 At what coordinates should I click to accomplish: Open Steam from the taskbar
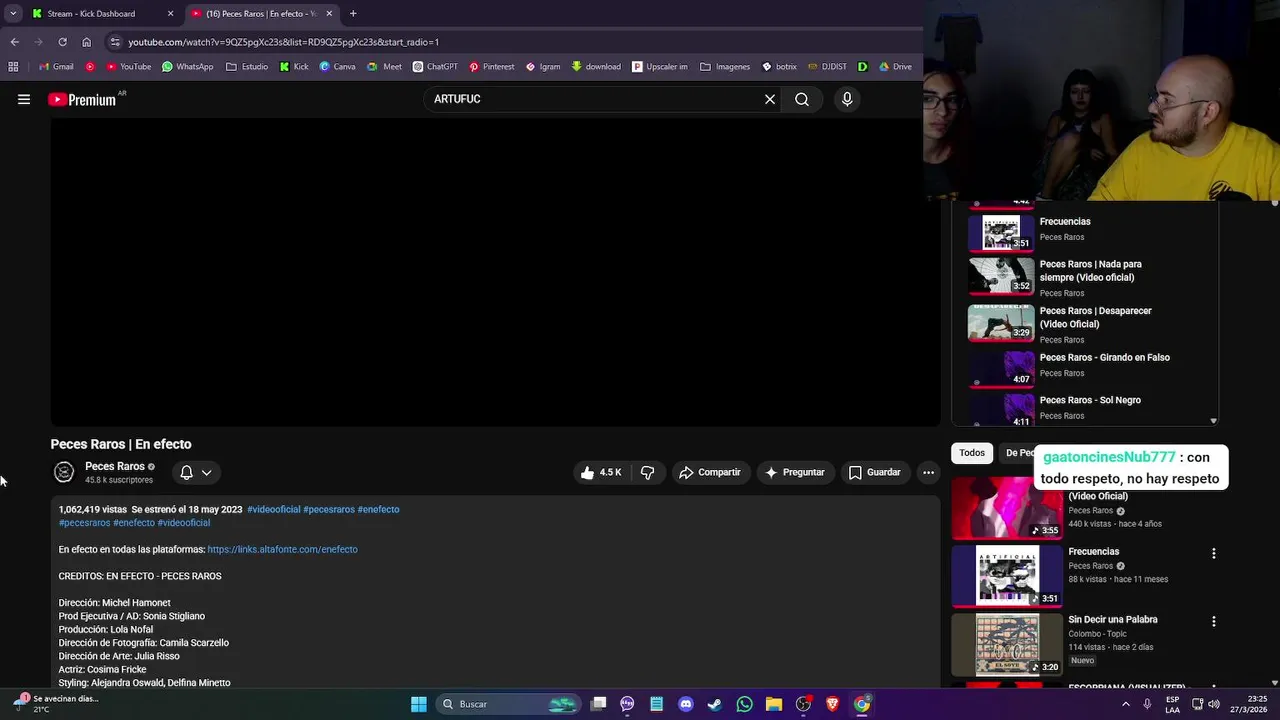click(x=715, y=704)
